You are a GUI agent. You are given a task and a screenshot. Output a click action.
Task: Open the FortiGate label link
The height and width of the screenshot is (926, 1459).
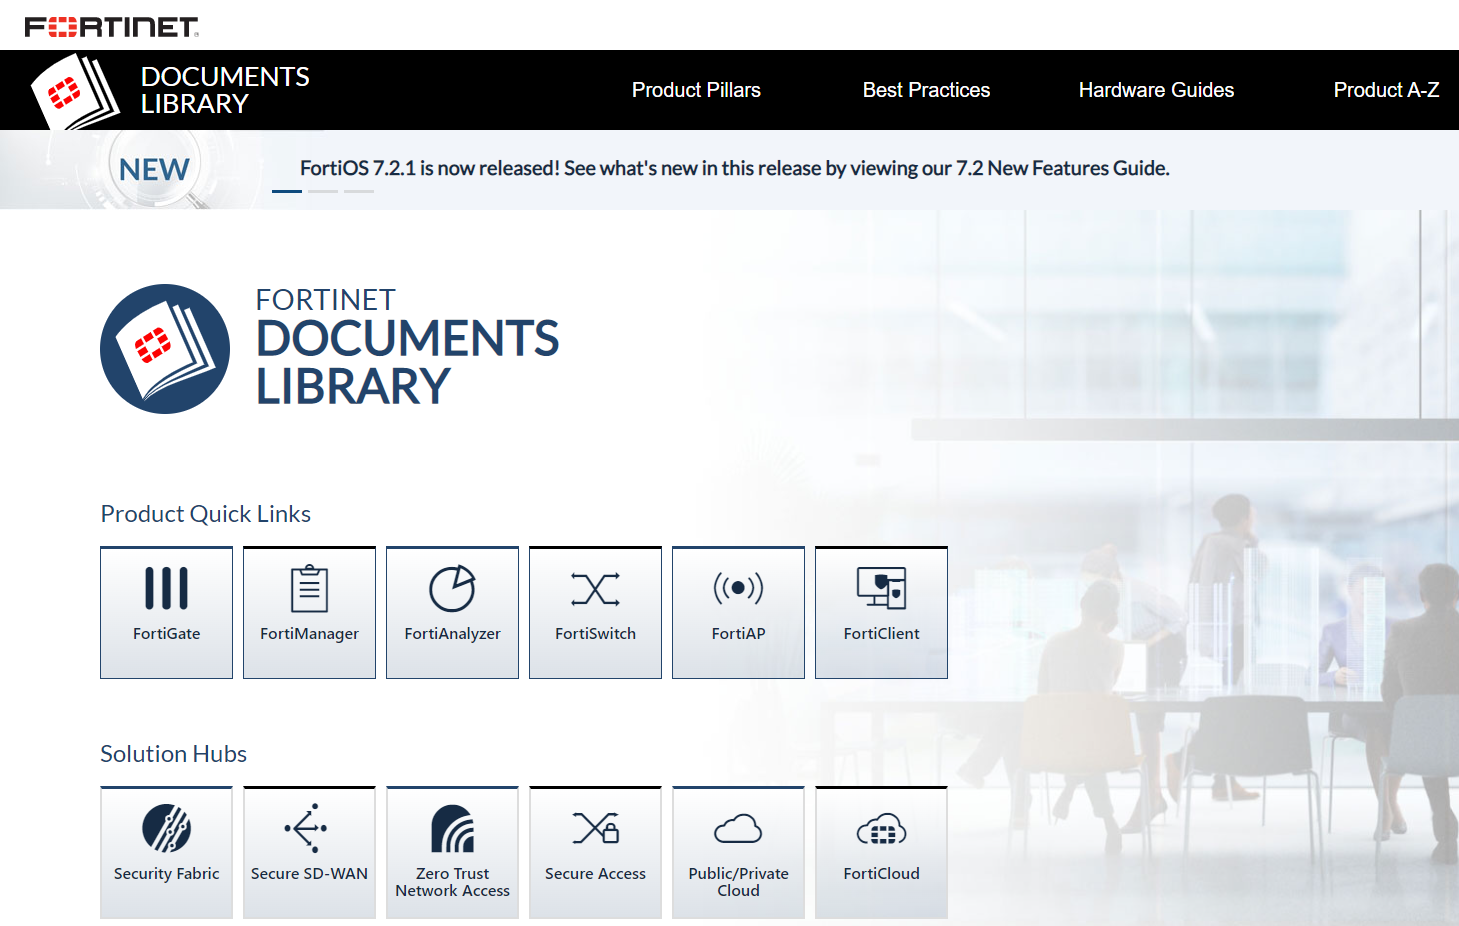tap(166, 634)
